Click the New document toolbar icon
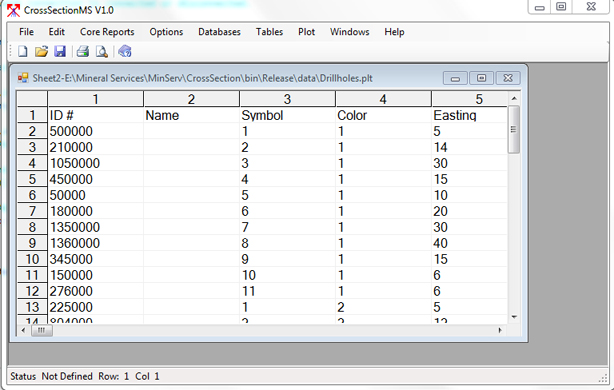The image size is (614, 390). [x=23, y=51]
